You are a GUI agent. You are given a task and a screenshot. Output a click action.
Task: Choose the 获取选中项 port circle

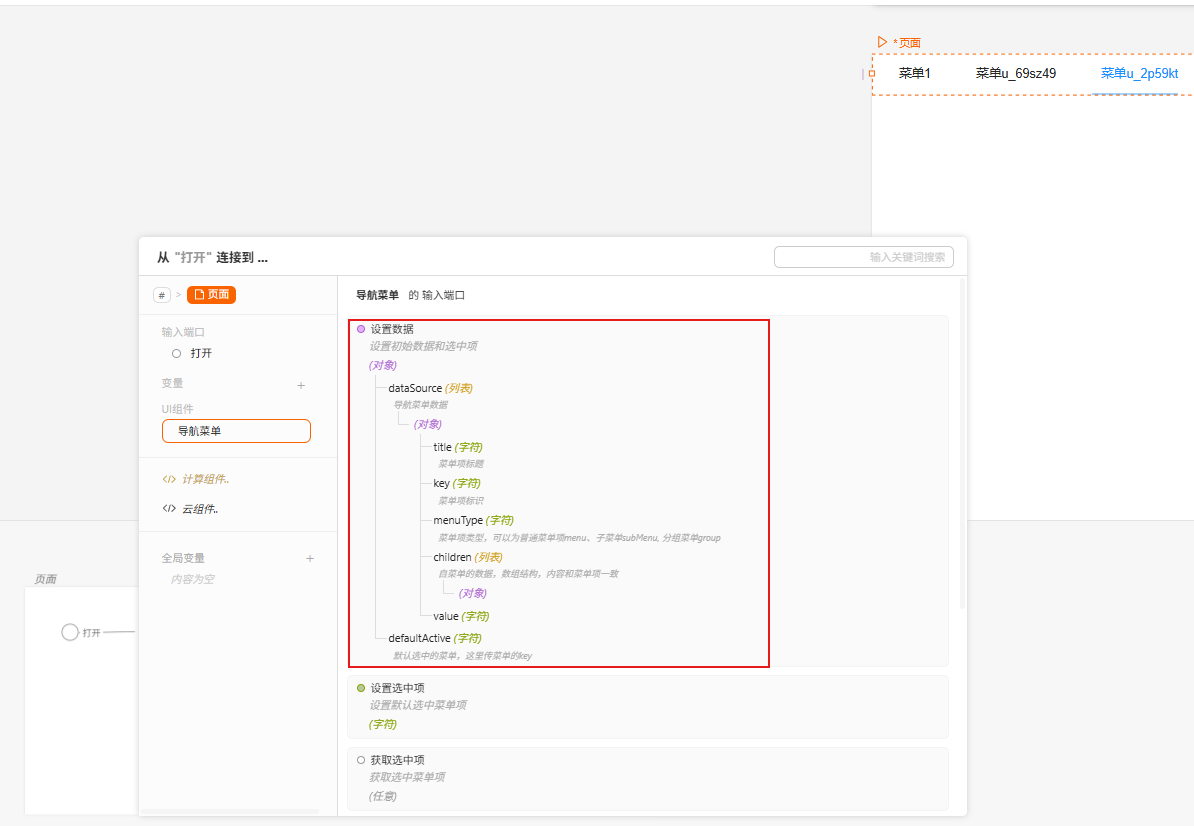pos(361,760)
